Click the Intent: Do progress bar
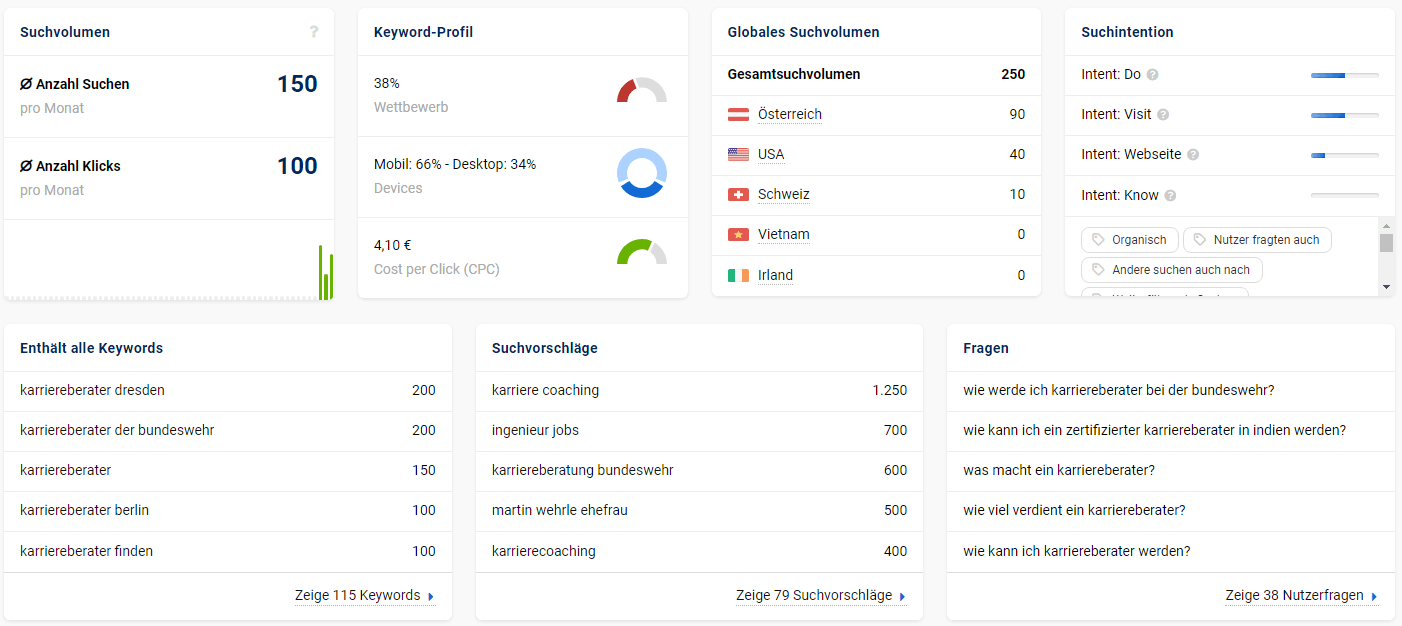This screenshot has height=626, width=1402. point(1344,75)
